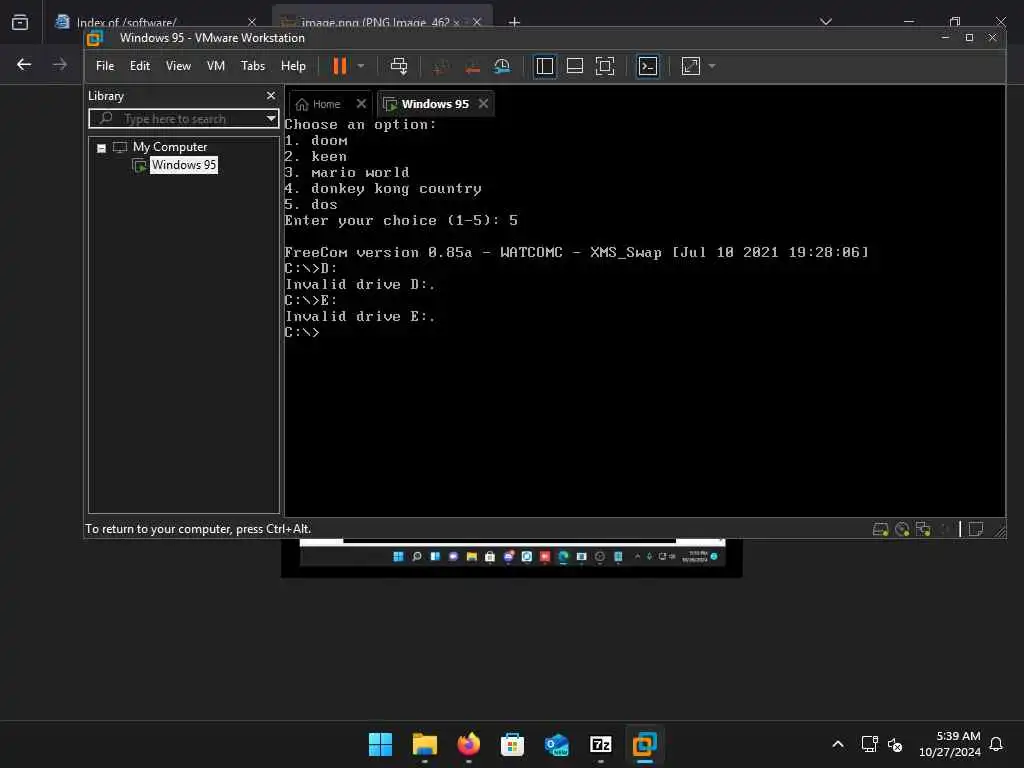Open the browser list all tabs chevron
The image size is (1024, 768).
(826, 22)
